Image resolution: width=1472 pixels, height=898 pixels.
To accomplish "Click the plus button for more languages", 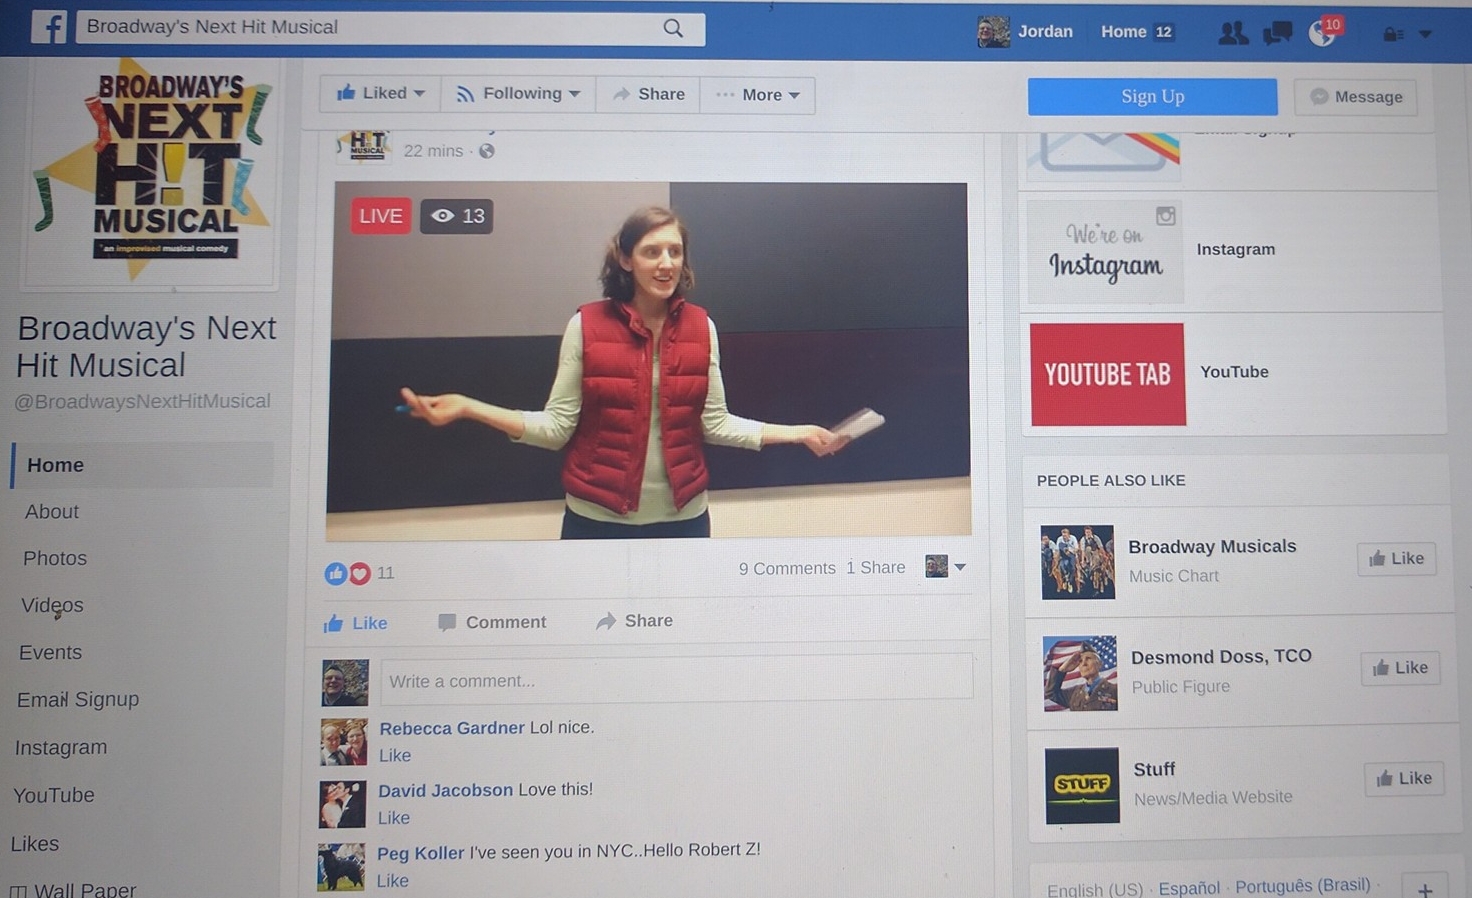I will [x=1425, y=887].
